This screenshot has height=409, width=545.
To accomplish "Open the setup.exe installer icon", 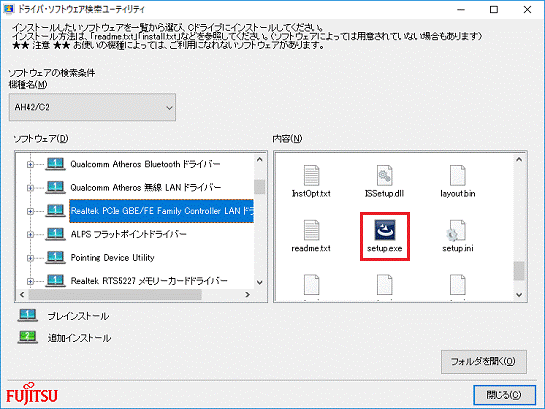I will pos(384,230).
